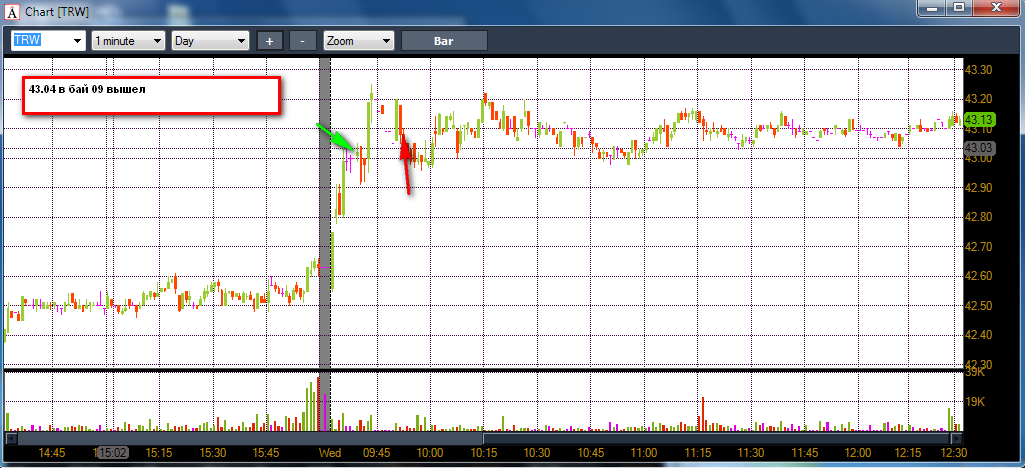The width and height of the screenshot is (1025, 468).
Task: Minimize the chart window
Action: click(931, 8)
